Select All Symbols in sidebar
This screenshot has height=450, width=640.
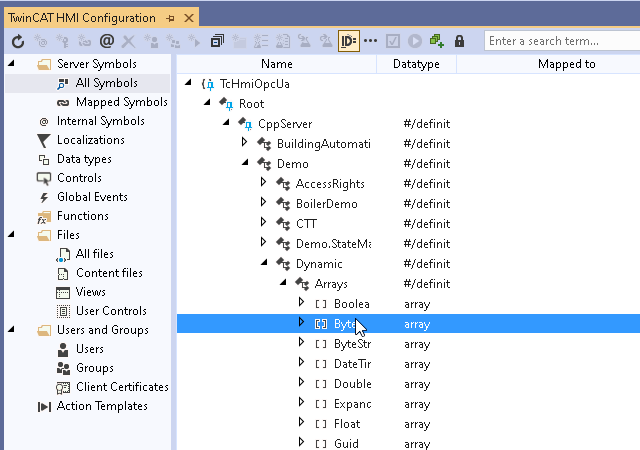[x=107, y=83]
